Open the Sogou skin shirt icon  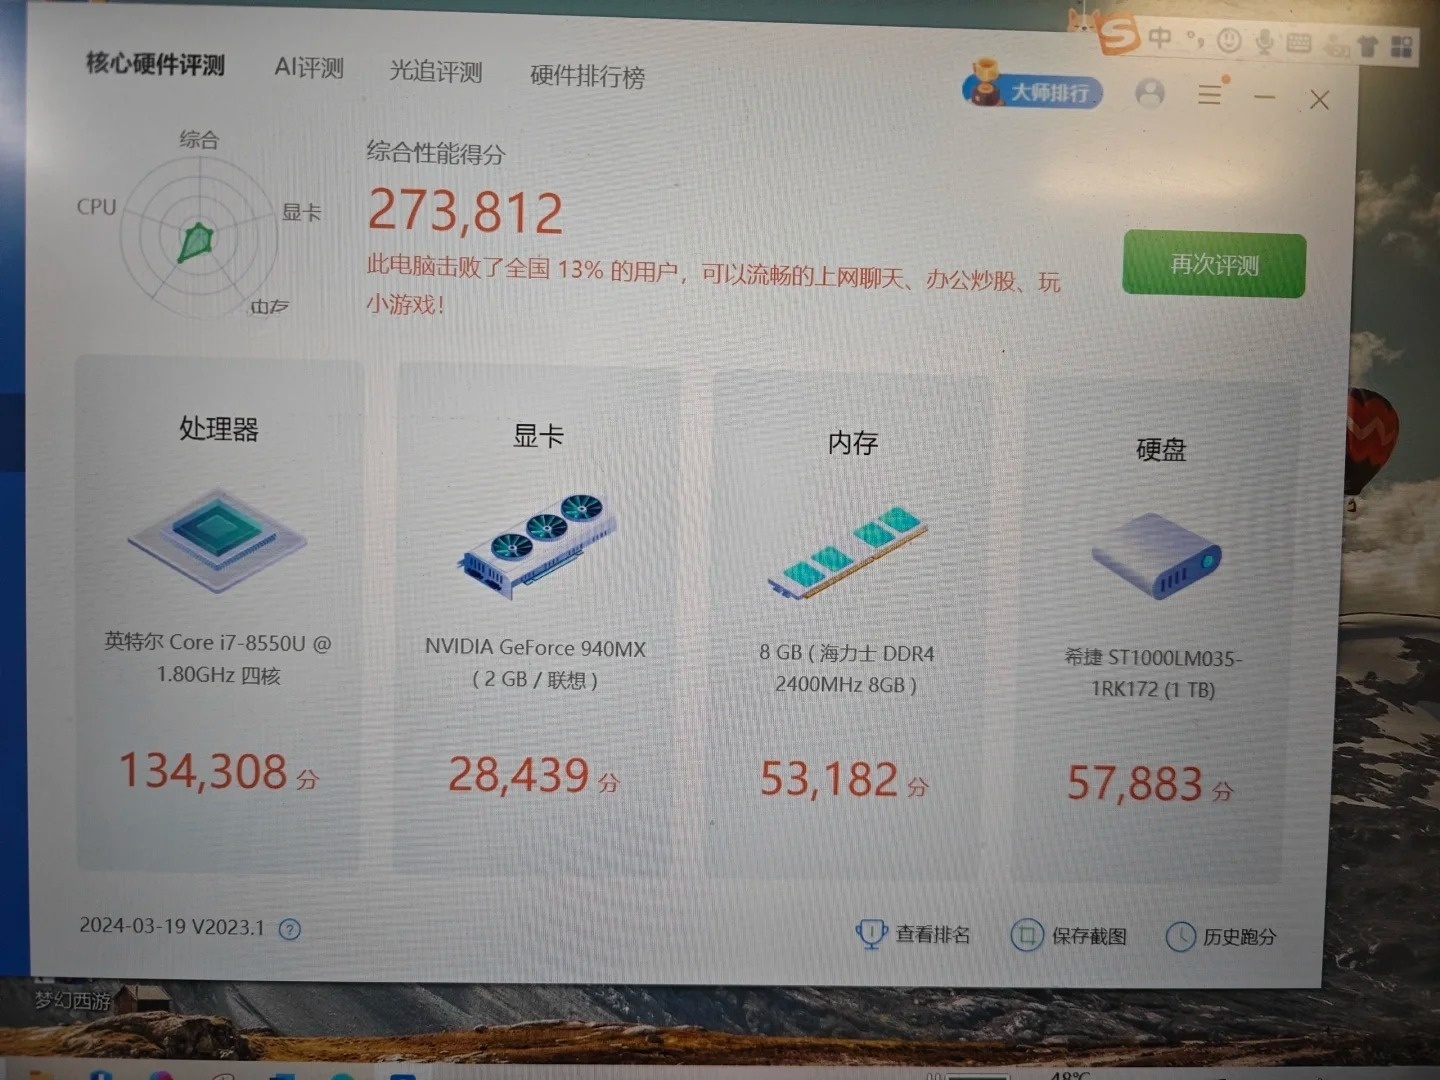(x=1367, y=46)
